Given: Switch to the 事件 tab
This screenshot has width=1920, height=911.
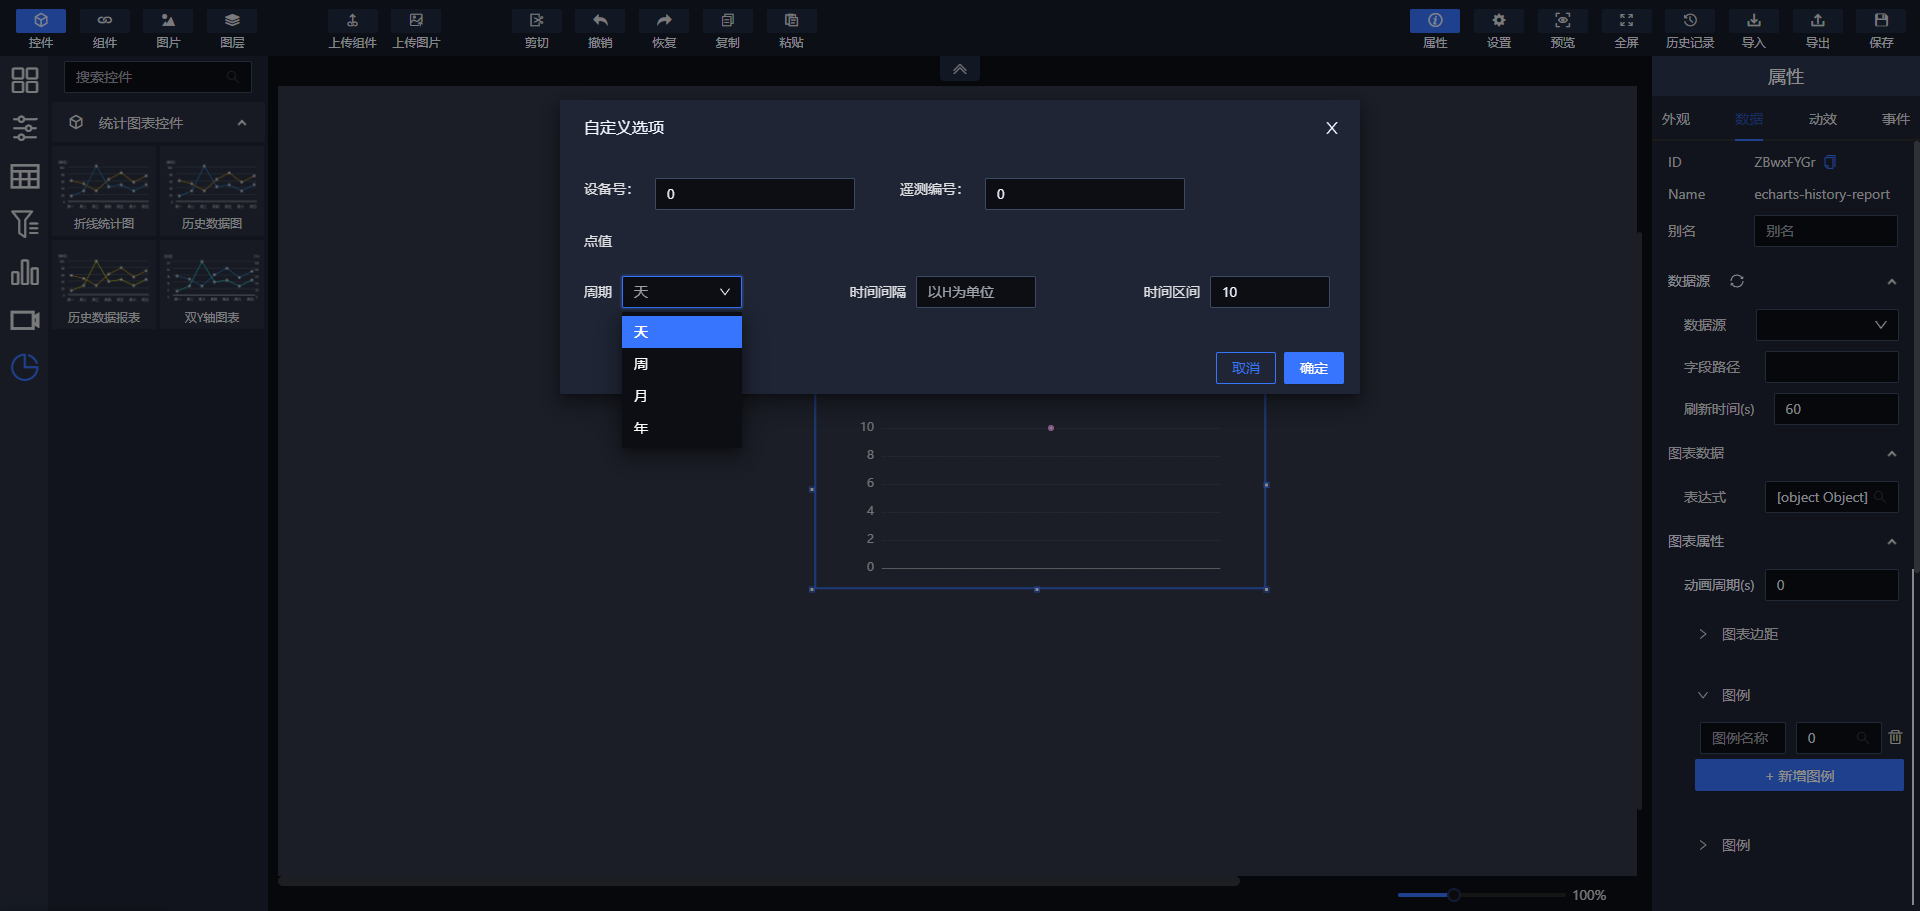Looking at the screenshot, I should coord(1895,119).
